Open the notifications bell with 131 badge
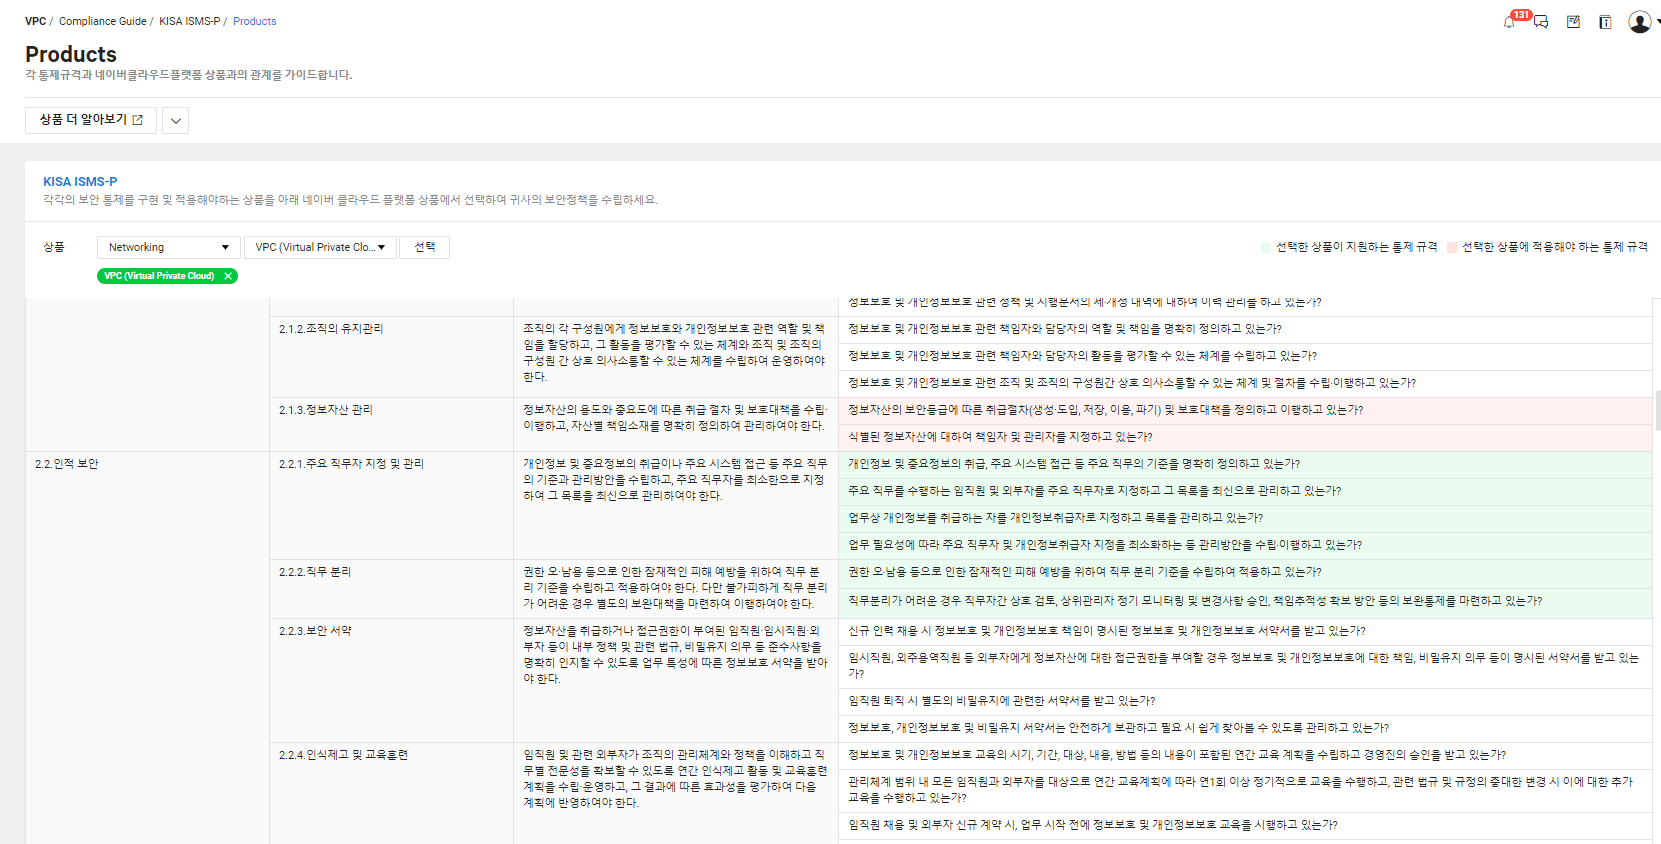The image size is (1661, 844). (1508, 22)
